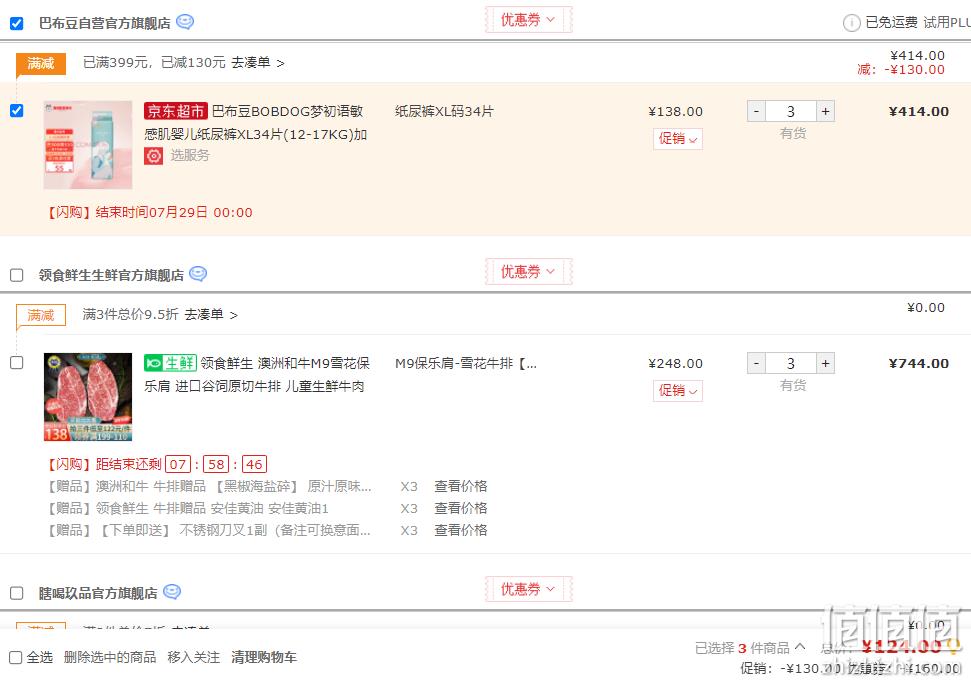The height and width of the screenshot is (684, 971).
Task: Uncheck the 巴布豆自营官方旗舰店 store checkbox
Action: [17, 24]
